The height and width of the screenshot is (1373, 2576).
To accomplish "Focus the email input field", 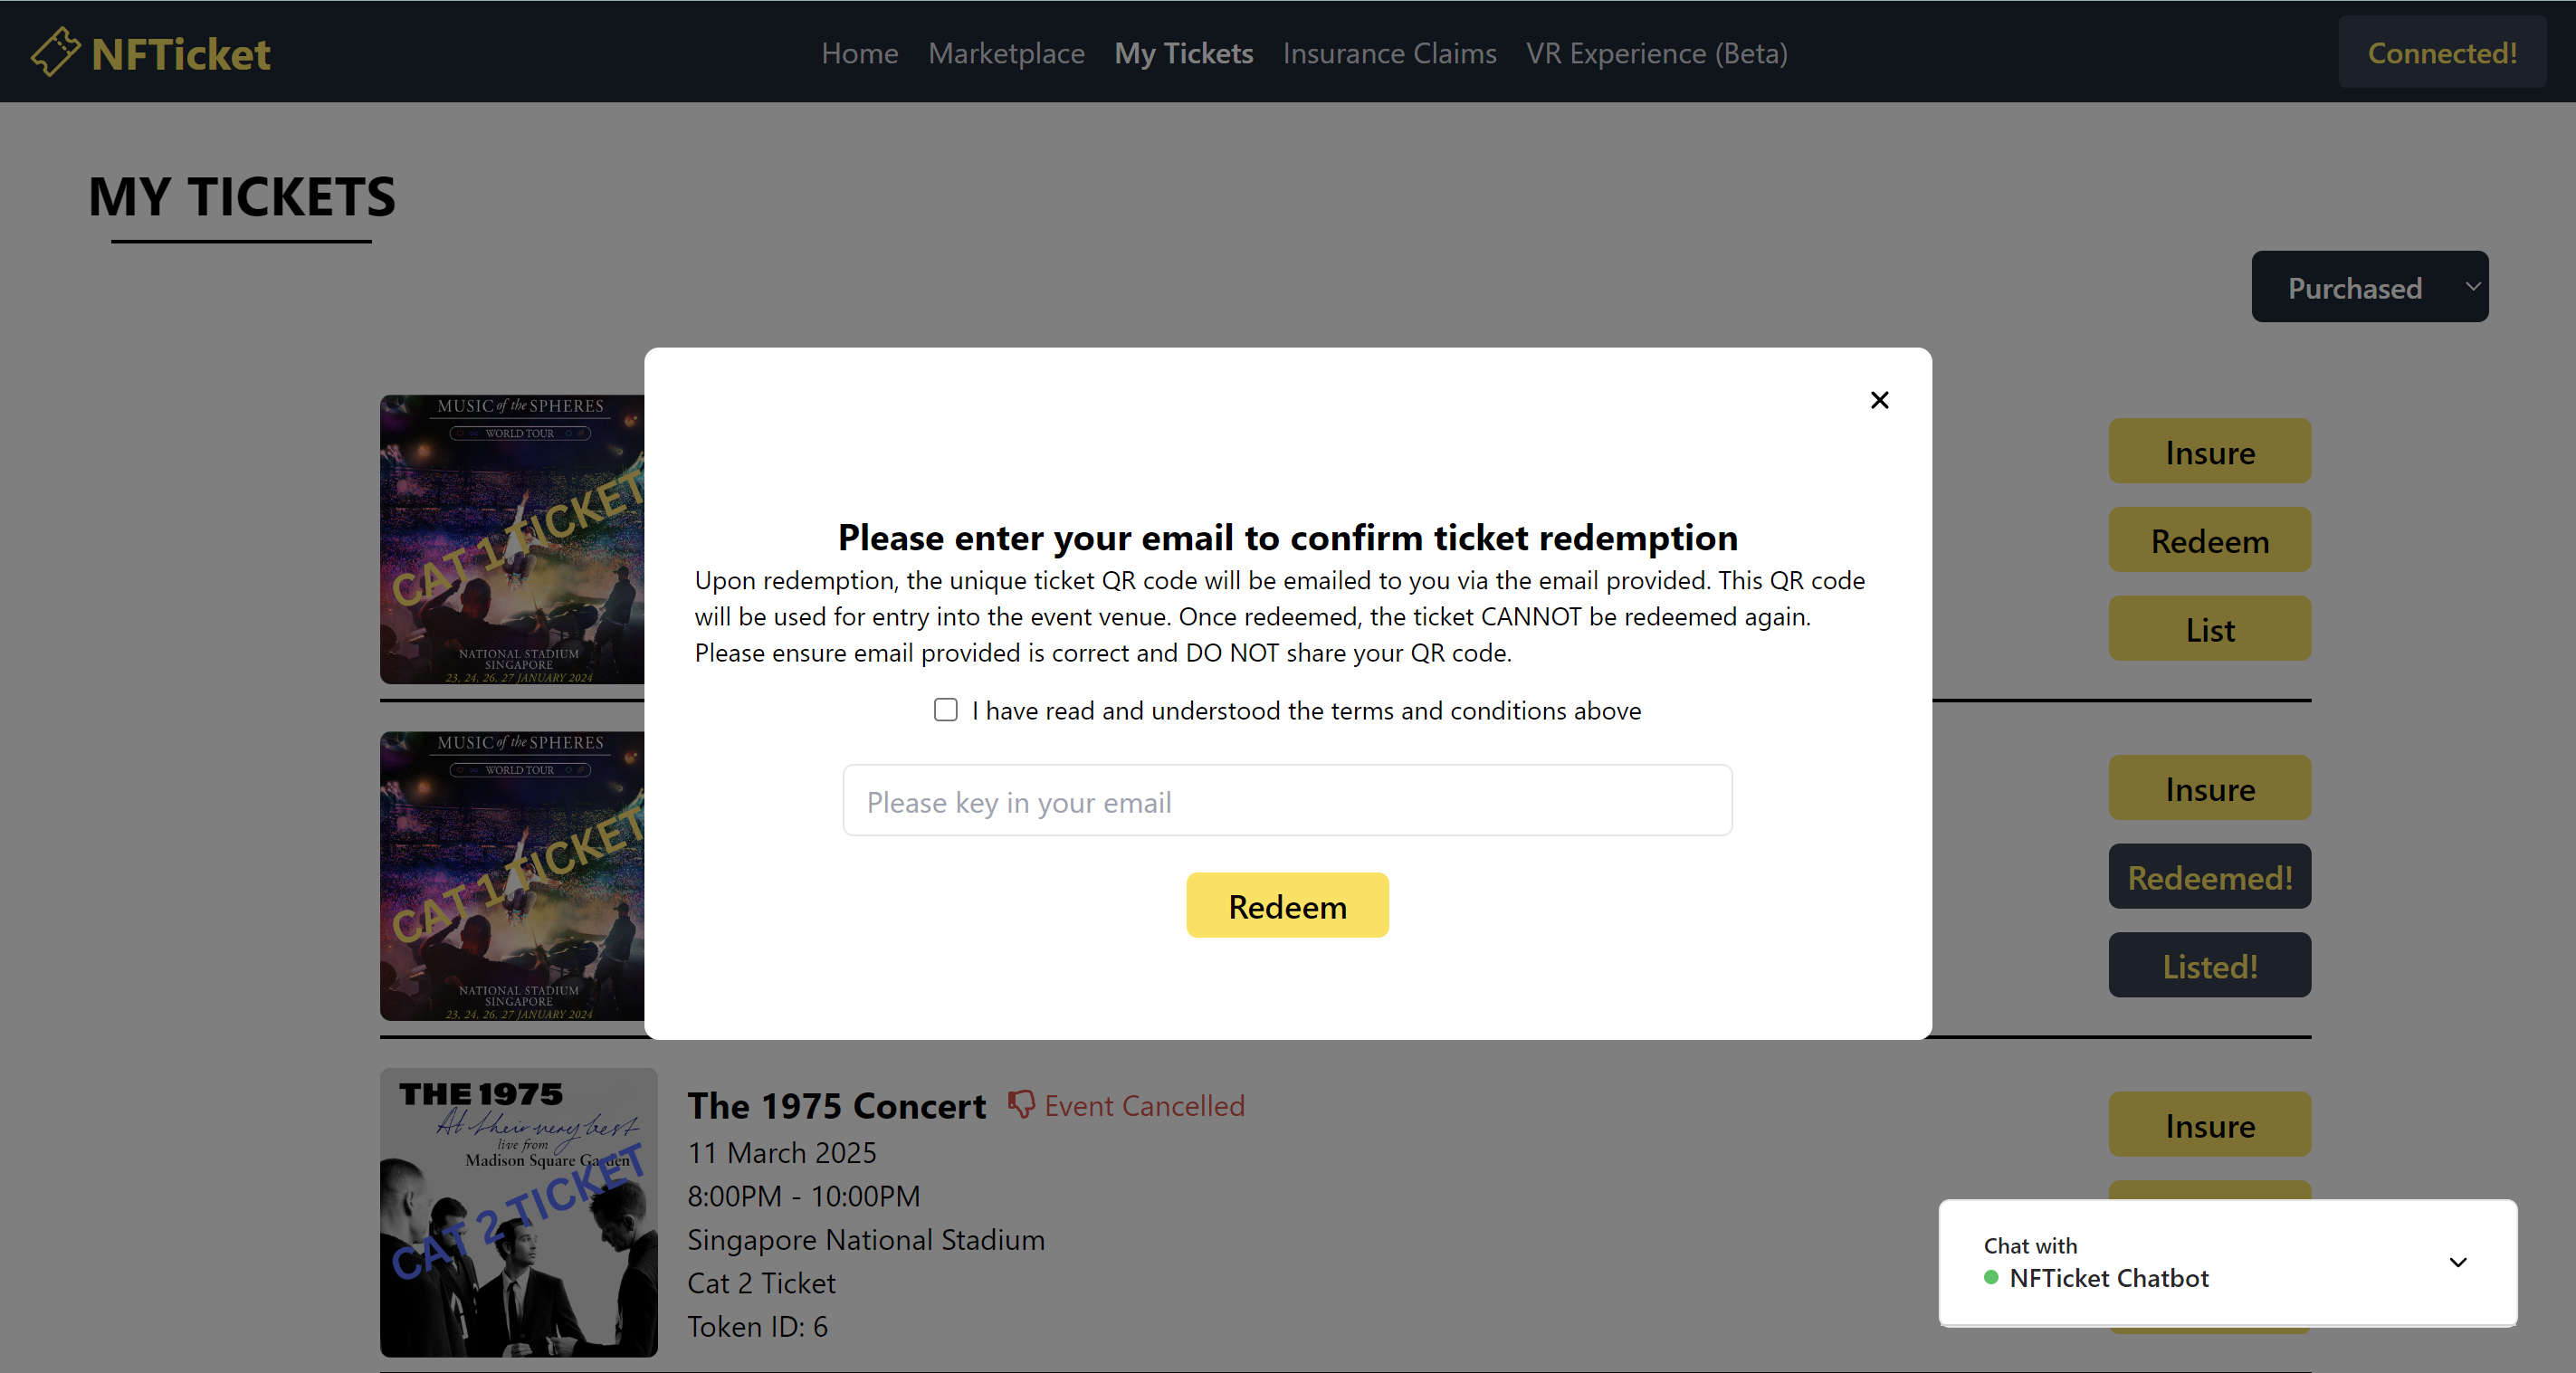I will click(x=1287, y=801).
